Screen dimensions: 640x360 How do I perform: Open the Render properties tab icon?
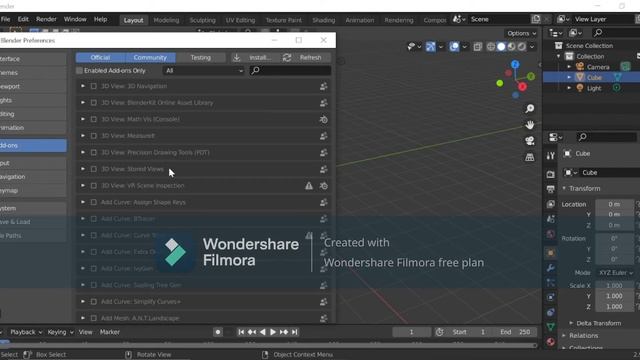(x=551, y=174)
